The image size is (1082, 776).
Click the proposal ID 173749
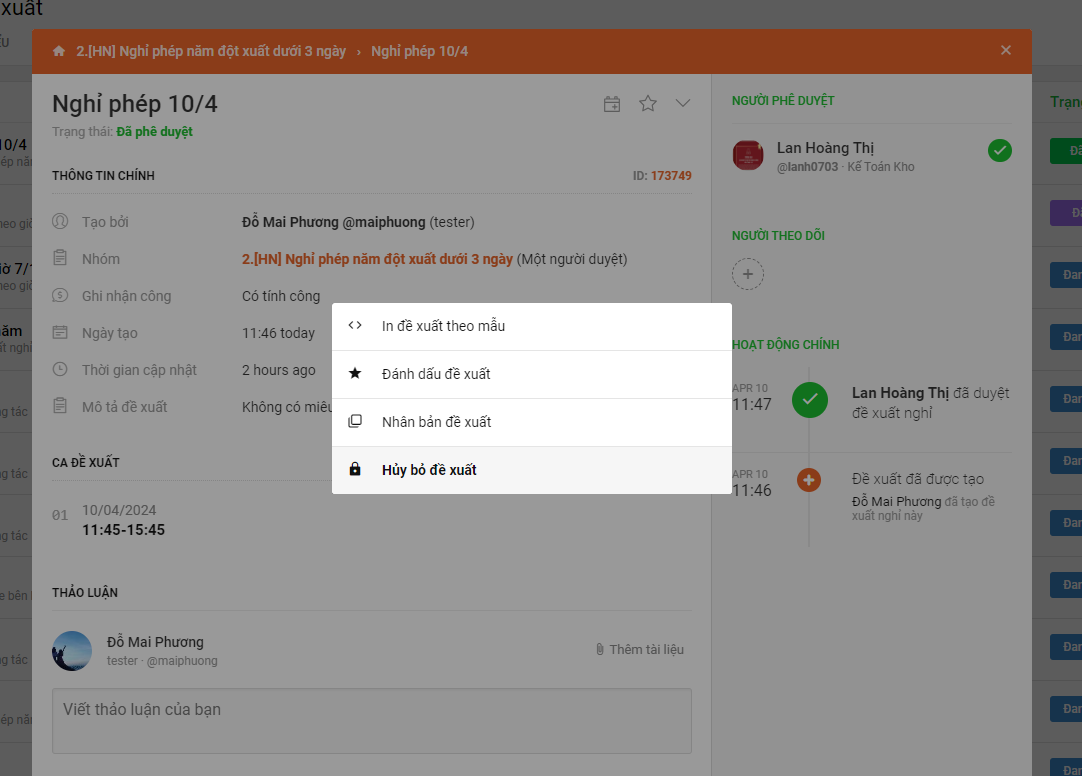[x=671, y=176]
